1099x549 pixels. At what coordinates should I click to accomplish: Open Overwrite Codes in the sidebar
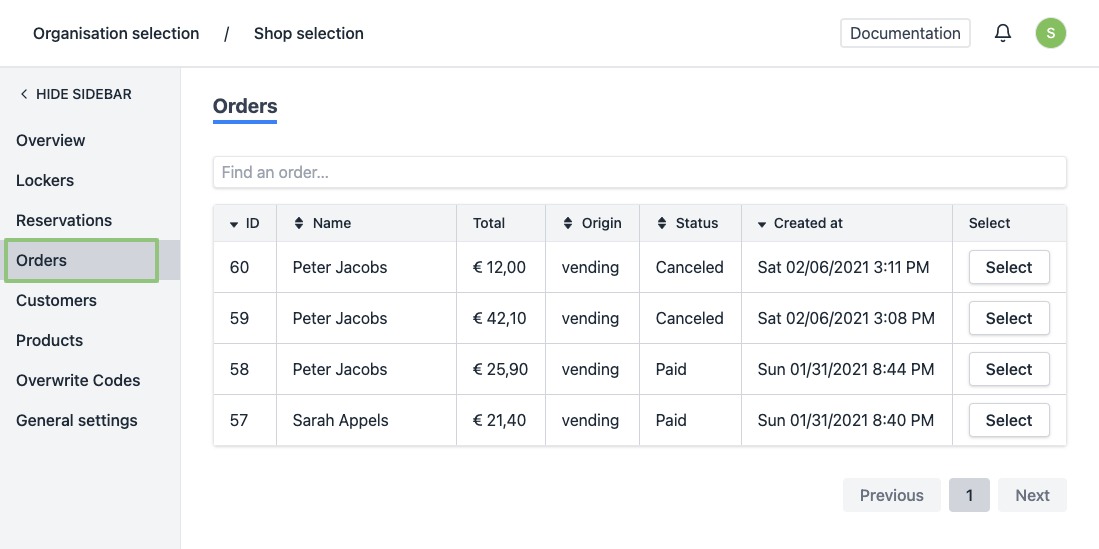[78, 380]
